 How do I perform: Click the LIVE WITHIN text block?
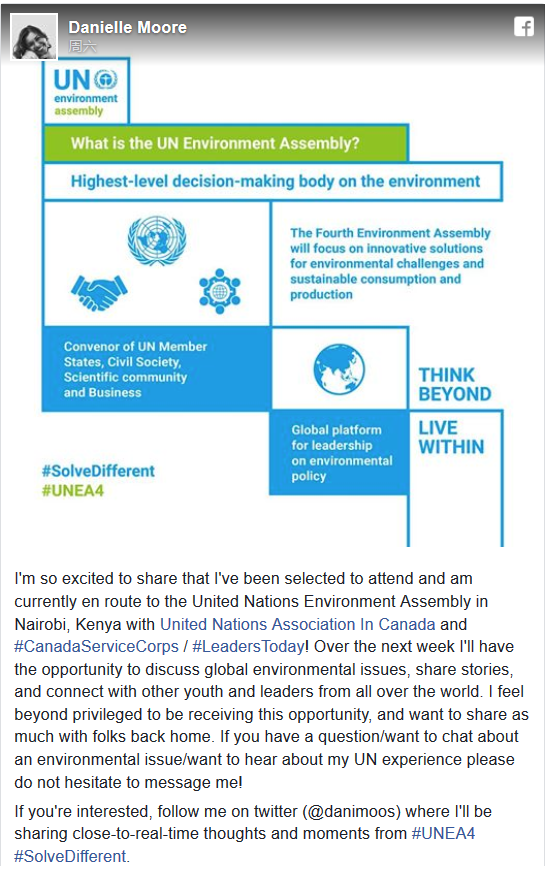[x=451, y=437]
